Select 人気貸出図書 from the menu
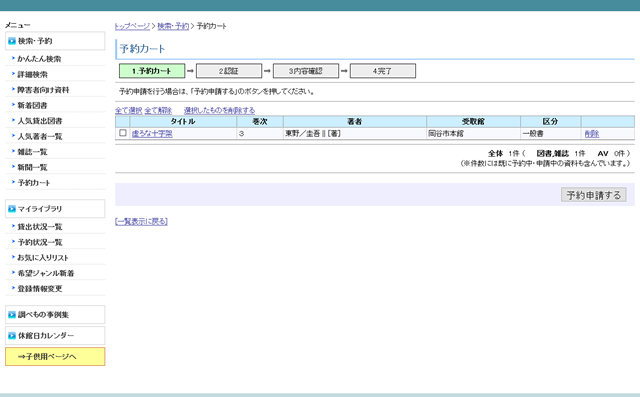The height and width of the screenshot is (397, 640). tap(40, 121)
